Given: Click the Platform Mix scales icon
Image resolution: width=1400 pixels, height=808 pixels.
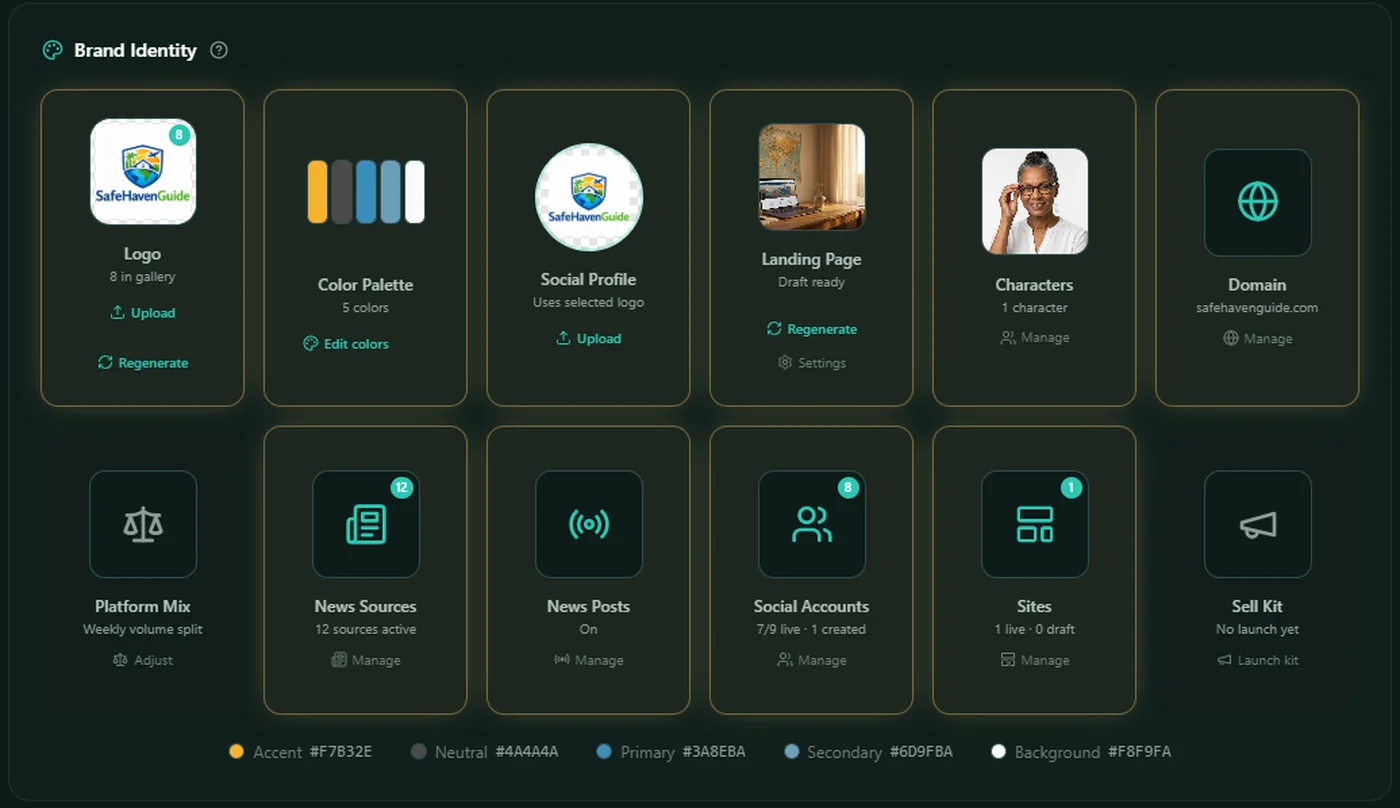Looking at the screenshot, I should coord(143,524).
